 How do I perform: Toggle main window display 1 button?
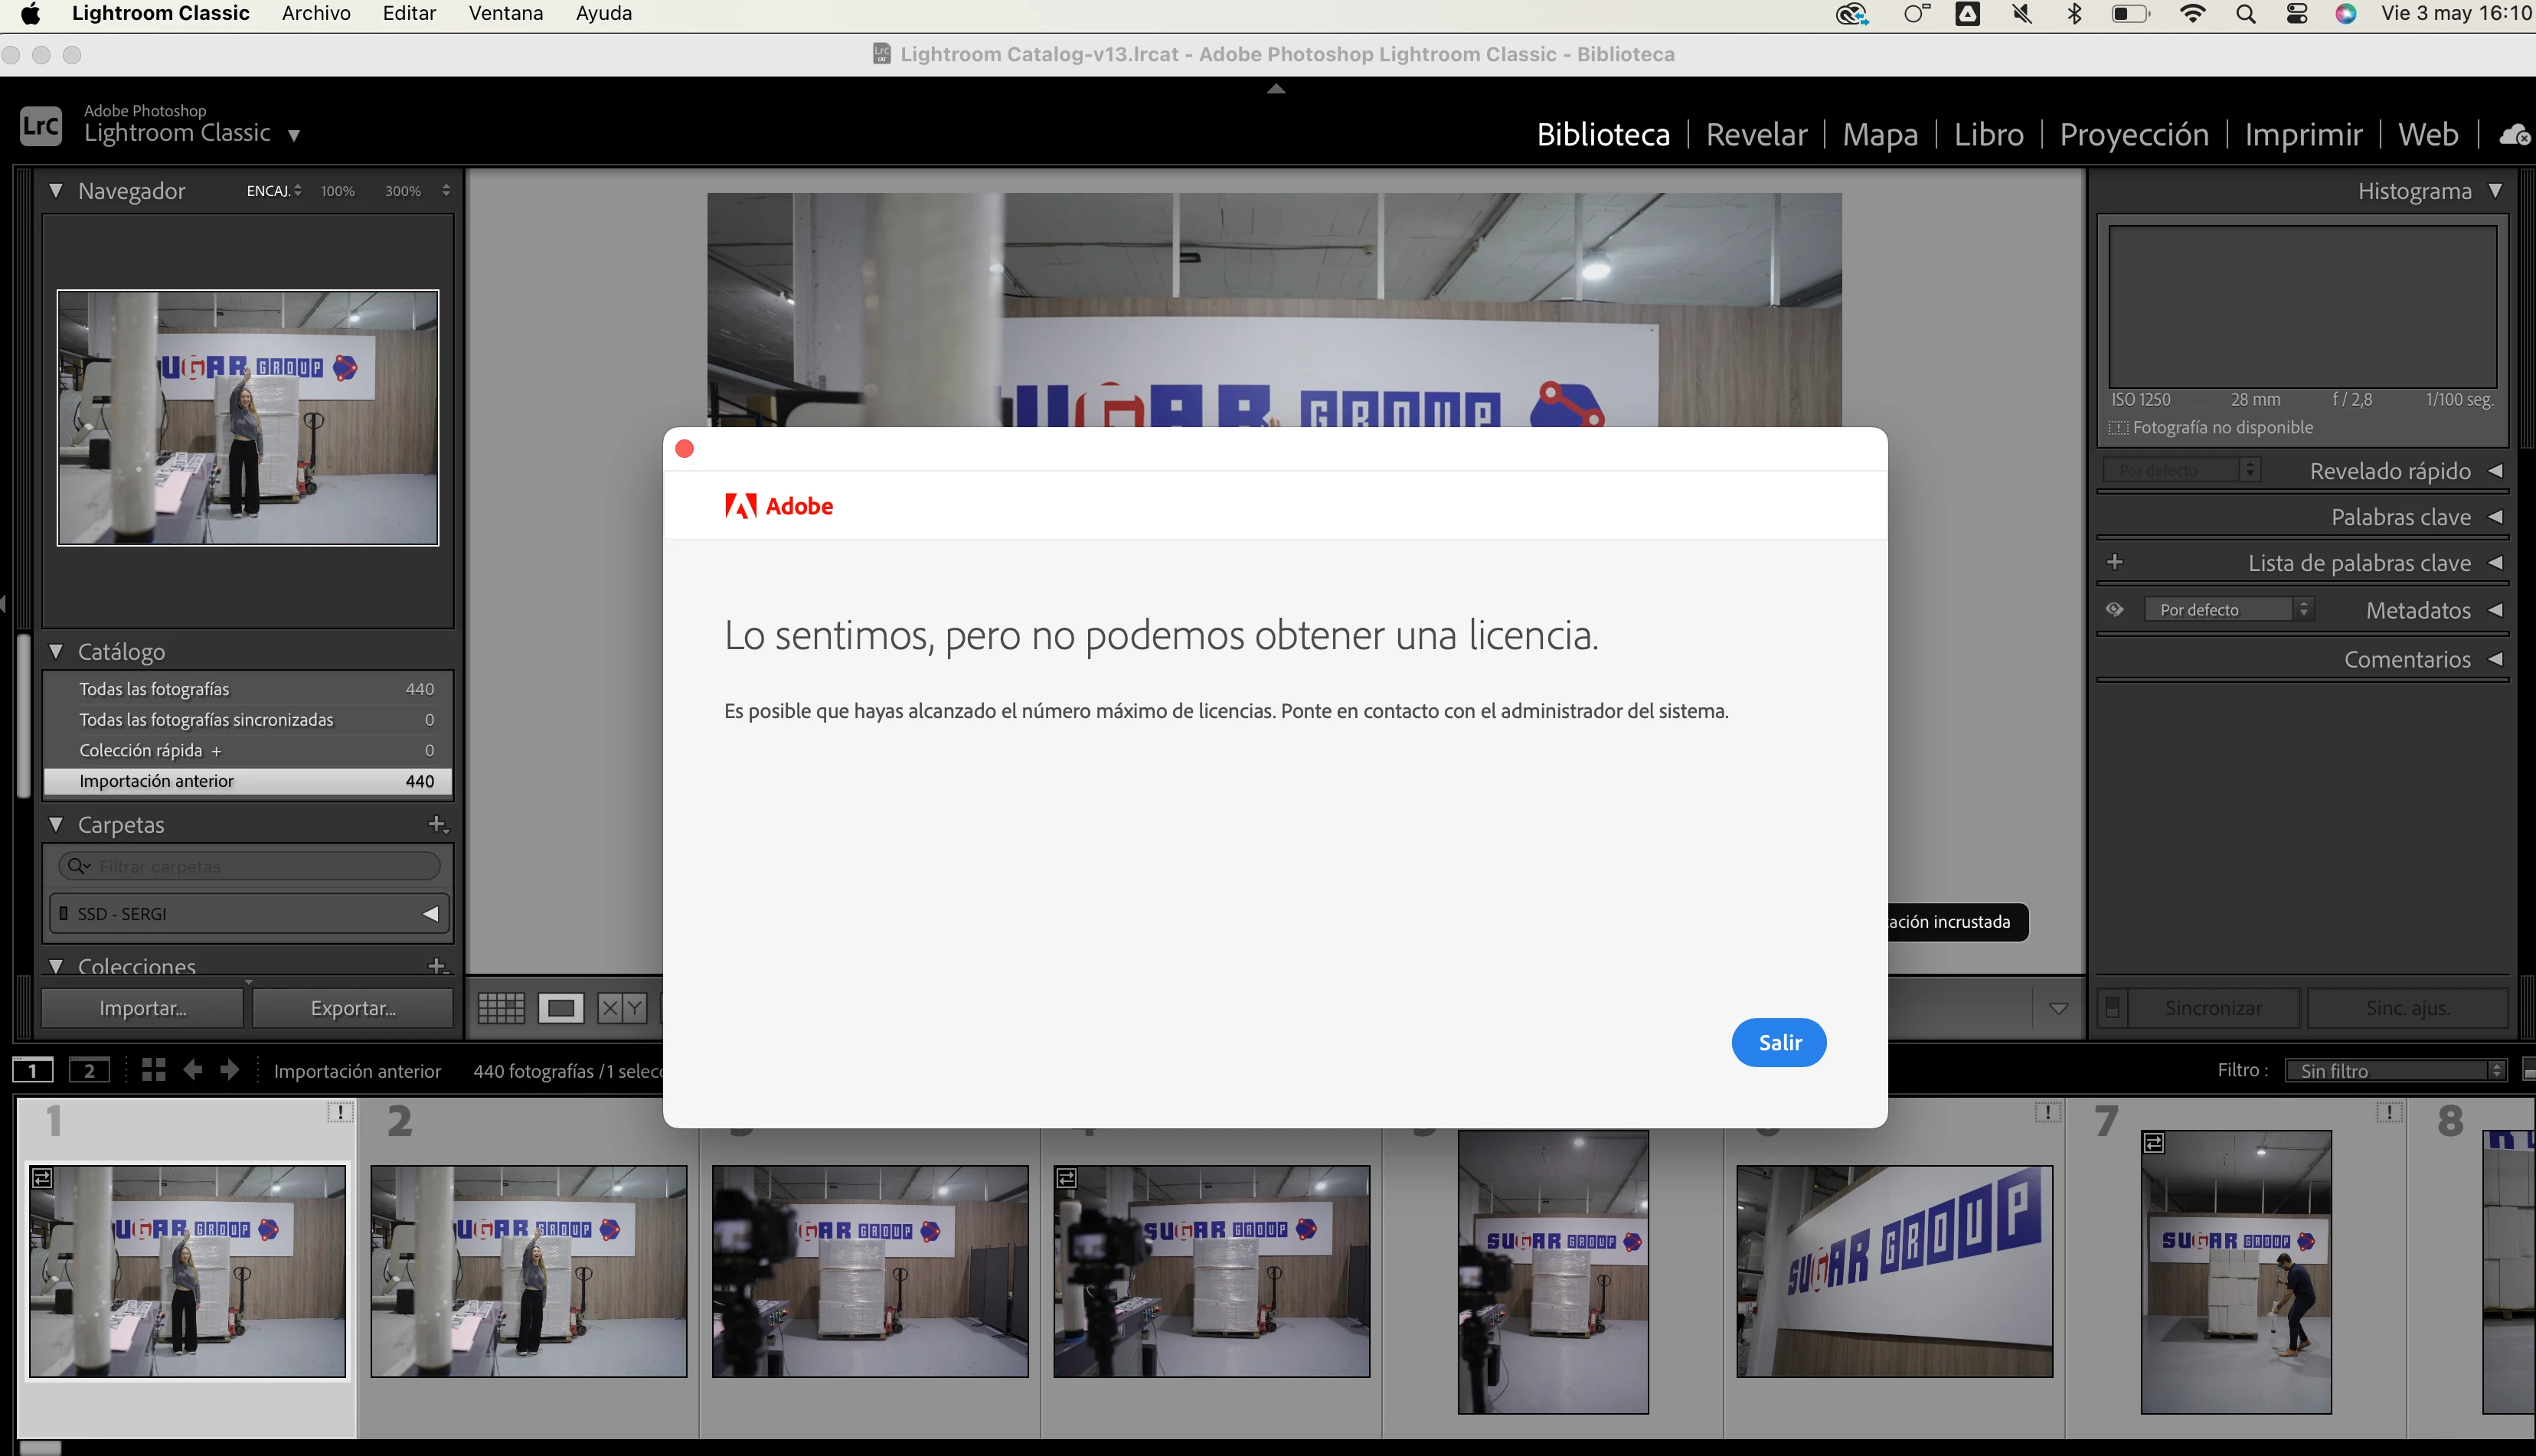[x=33, y=1071]
